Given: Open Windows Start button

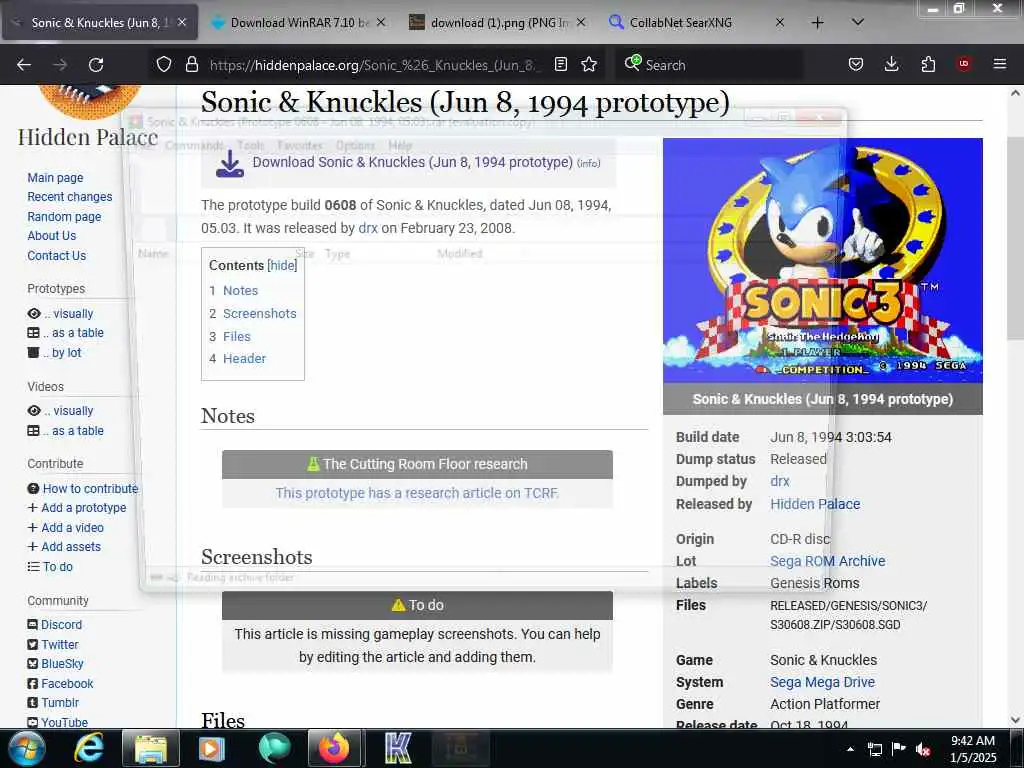Looking at the screenshot, I should [x=25, y=748].
